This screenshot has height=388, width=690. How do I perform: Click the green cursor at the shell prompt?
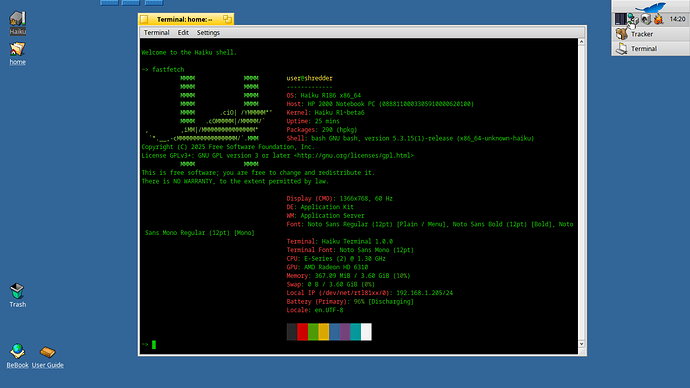(x=154, y=344)
